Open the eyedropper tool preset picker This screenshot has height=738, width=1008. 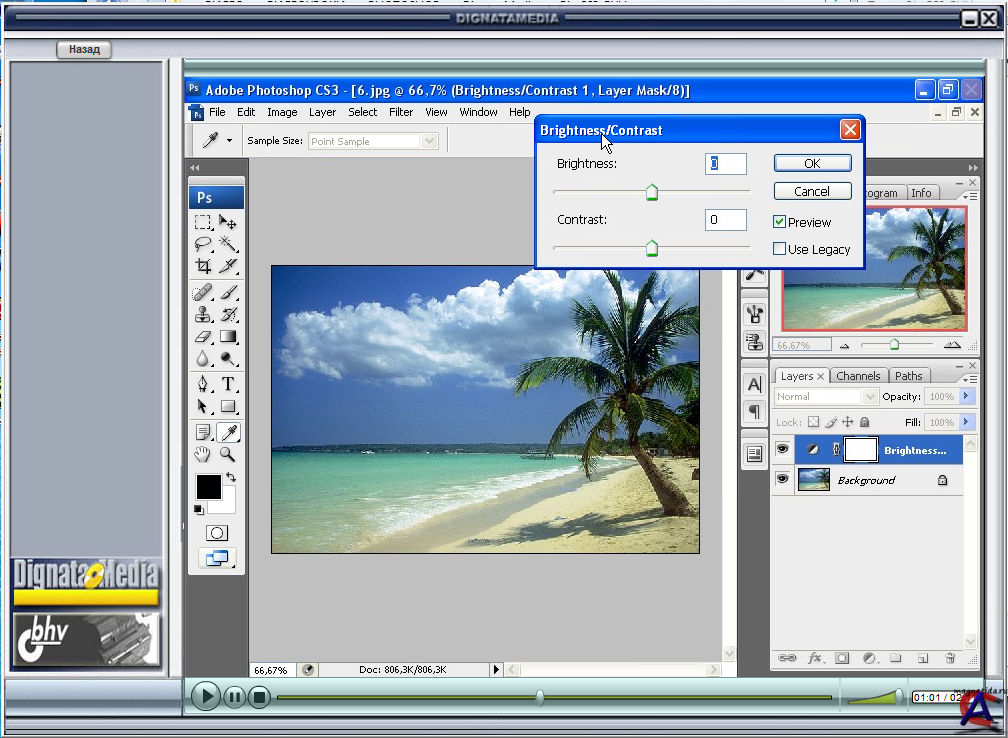click(229, 141)
